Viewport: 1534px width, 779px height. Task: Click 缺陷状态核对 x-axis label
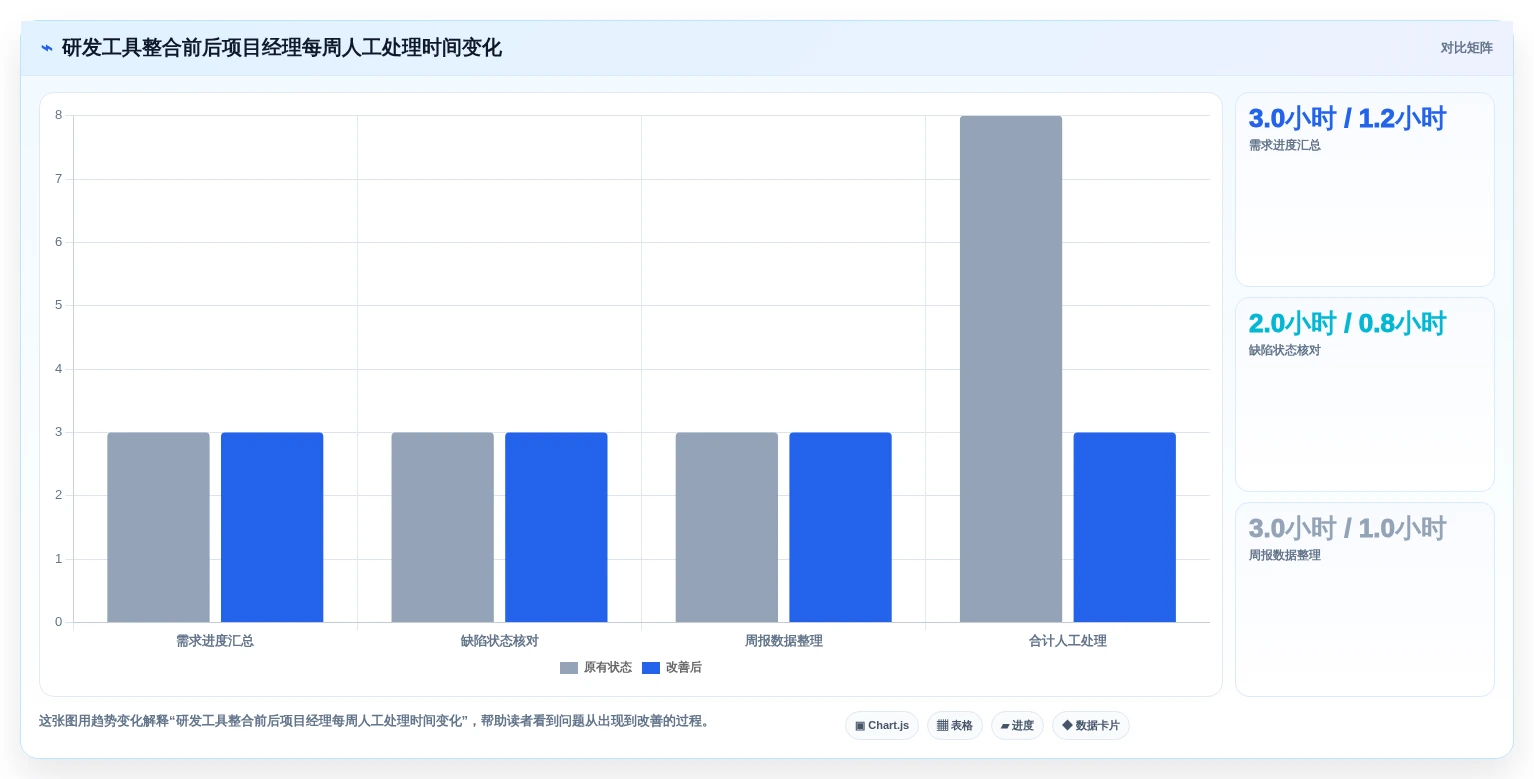[x=499, y=641]
